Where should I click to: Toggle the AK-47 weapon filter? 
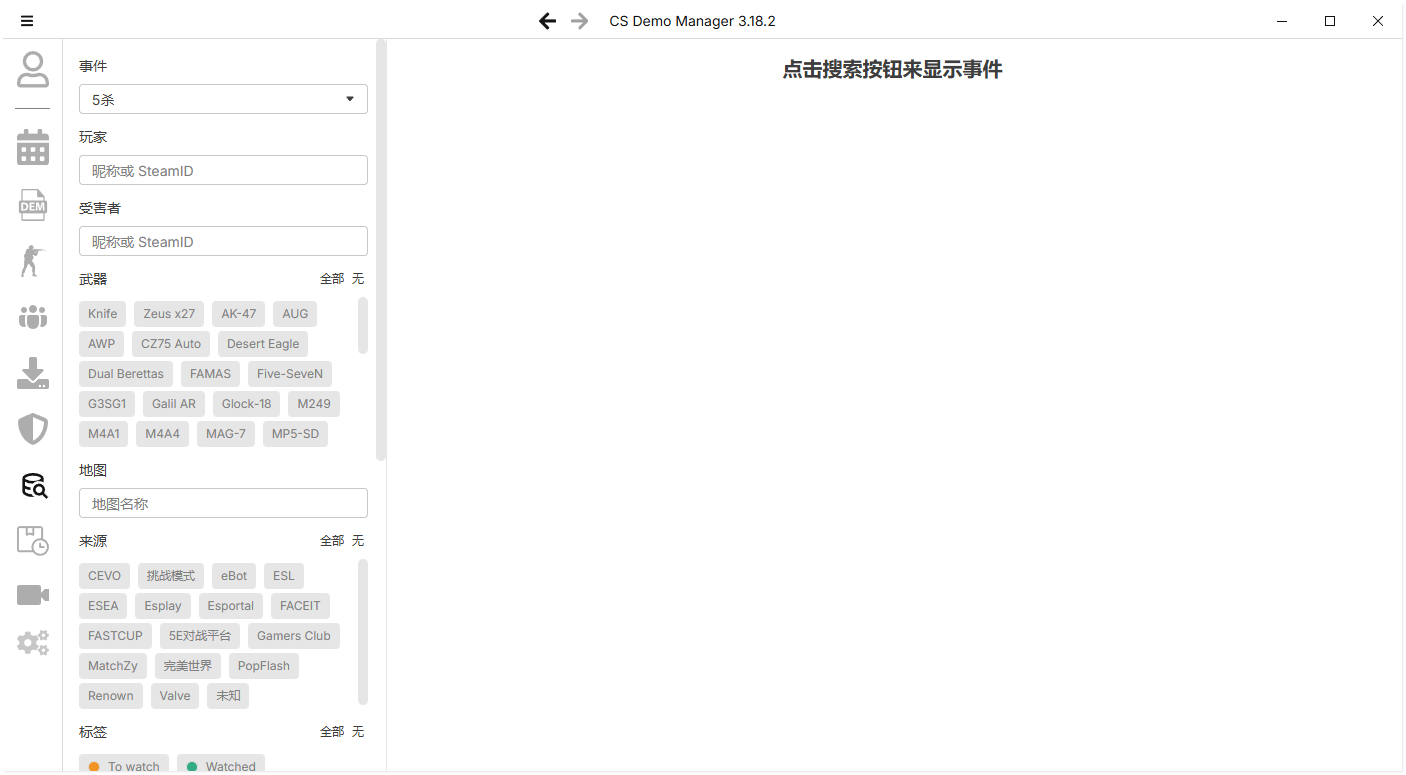pos(238,313)
